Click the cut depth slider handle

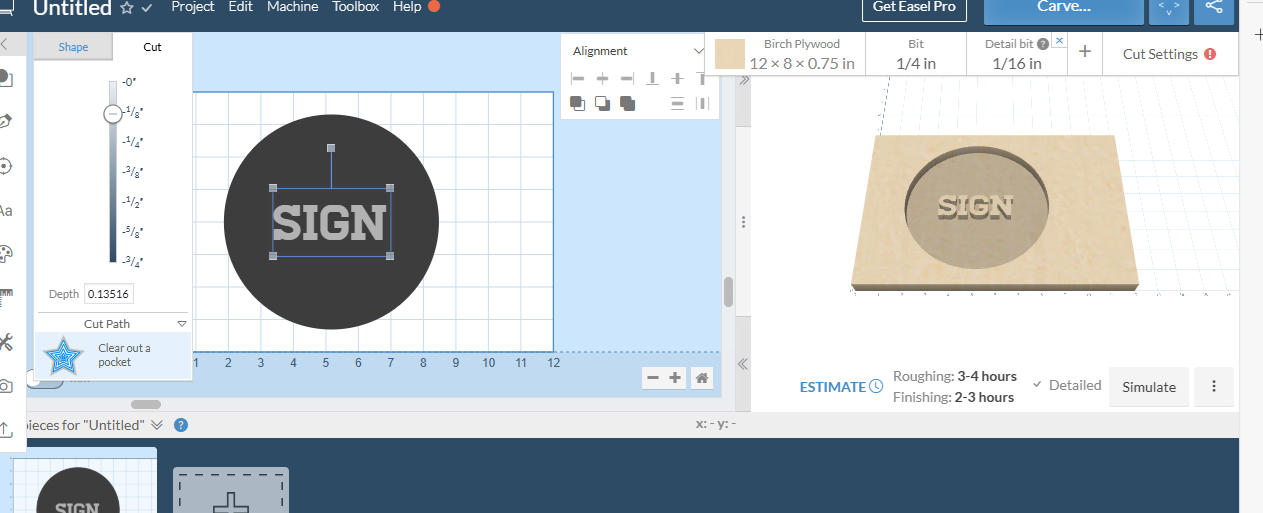(x=112, y=114)
